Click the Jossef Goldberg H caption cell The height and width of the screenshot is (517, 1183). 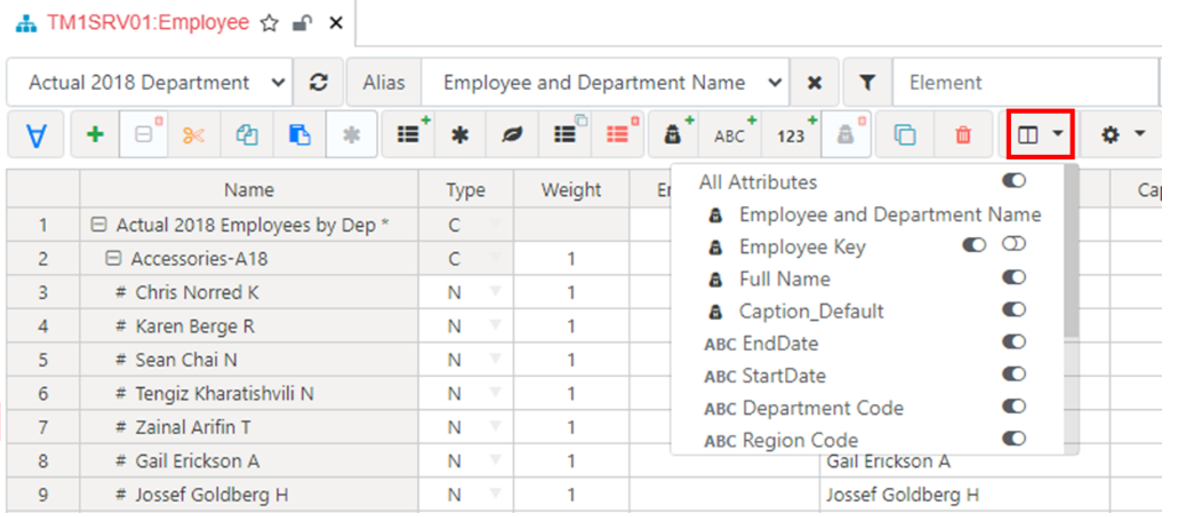[x=963, y=495]
